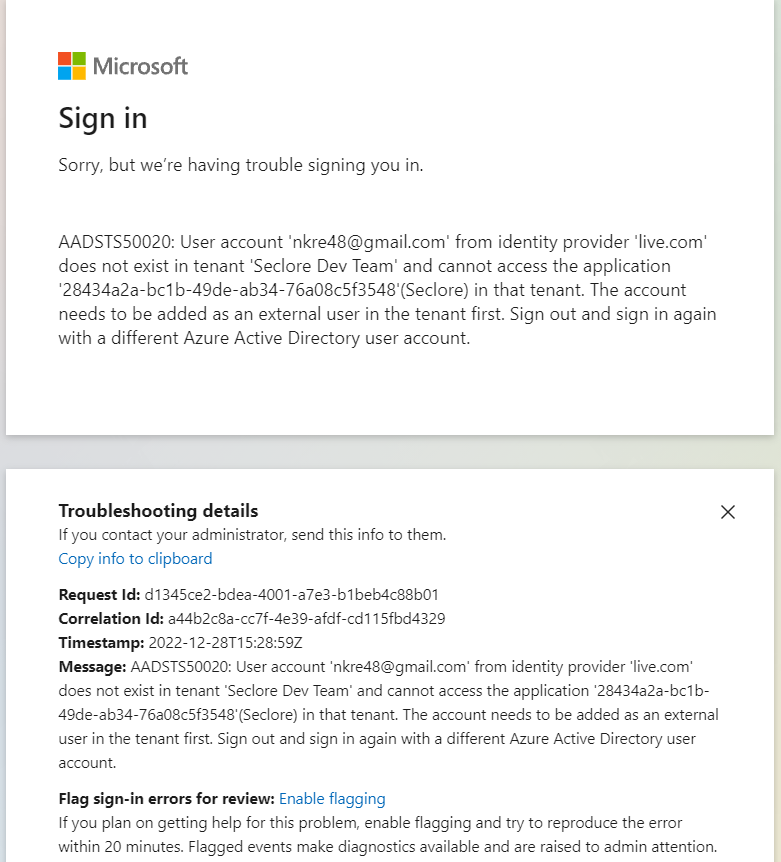Click the blue square in the Microsoft logo
781x862 pixels.
point(63,71)
